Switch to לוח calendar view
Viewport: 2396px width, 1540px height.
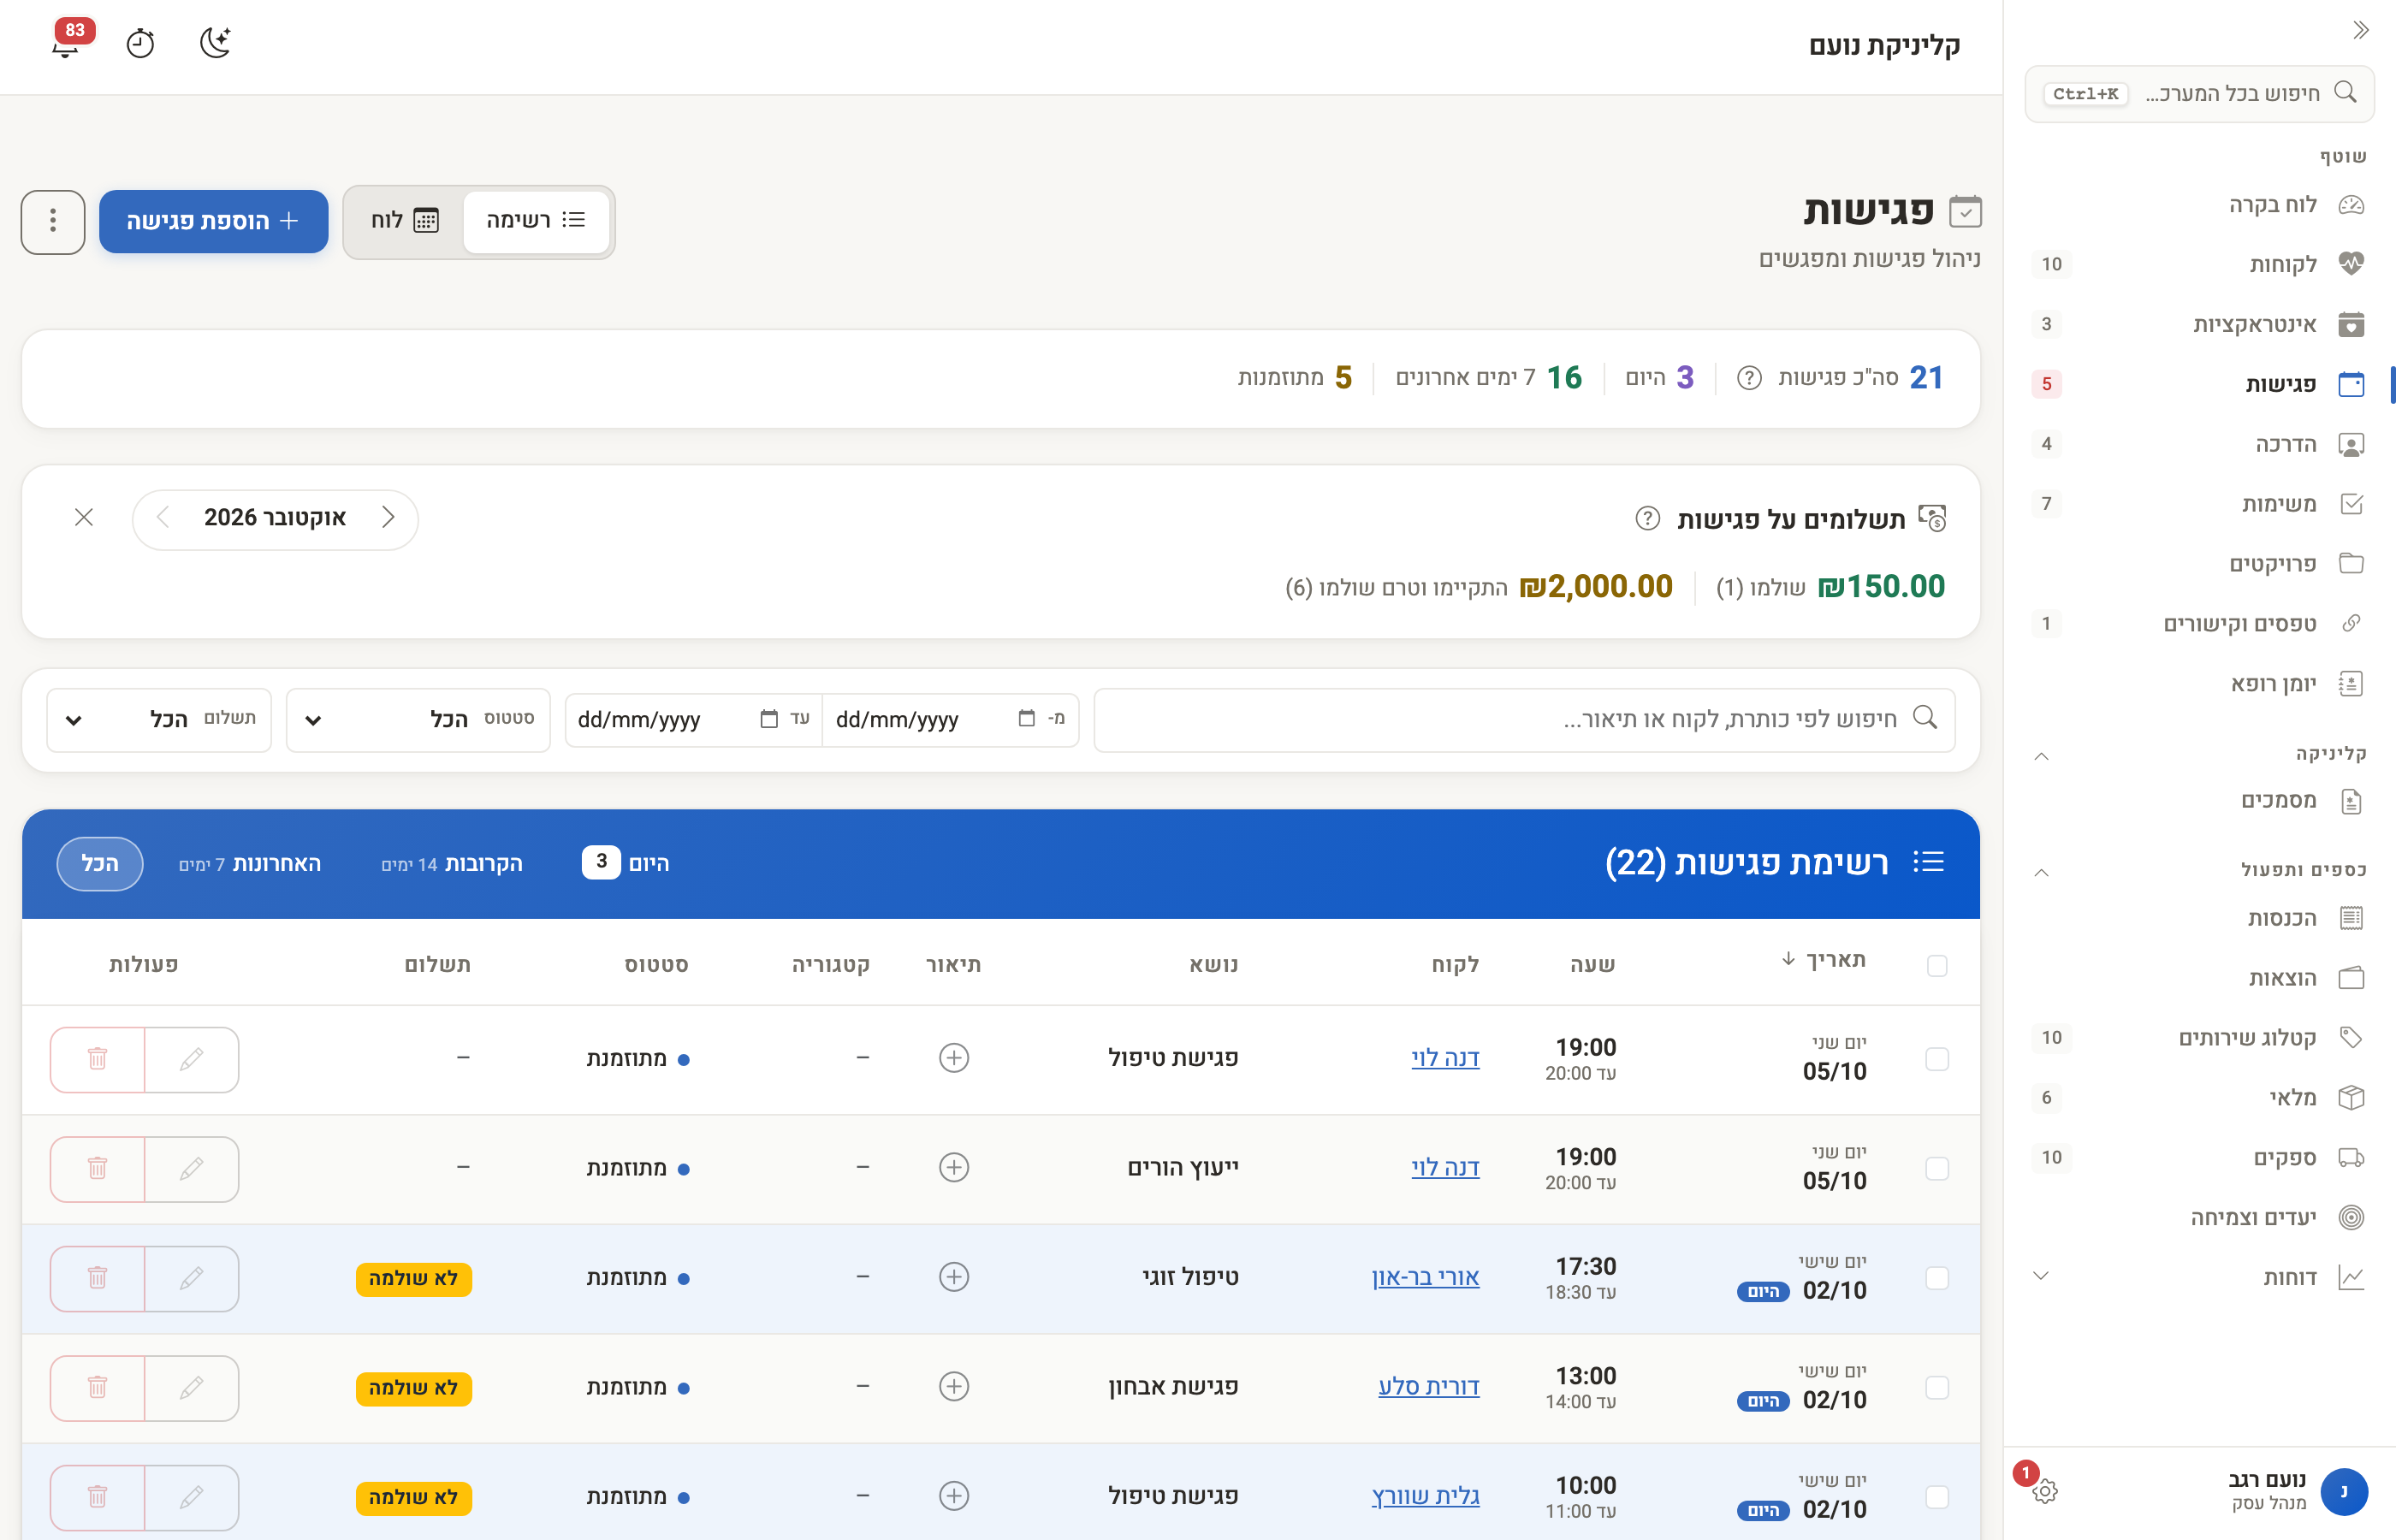pyautogui.click(x=404, y=220)
